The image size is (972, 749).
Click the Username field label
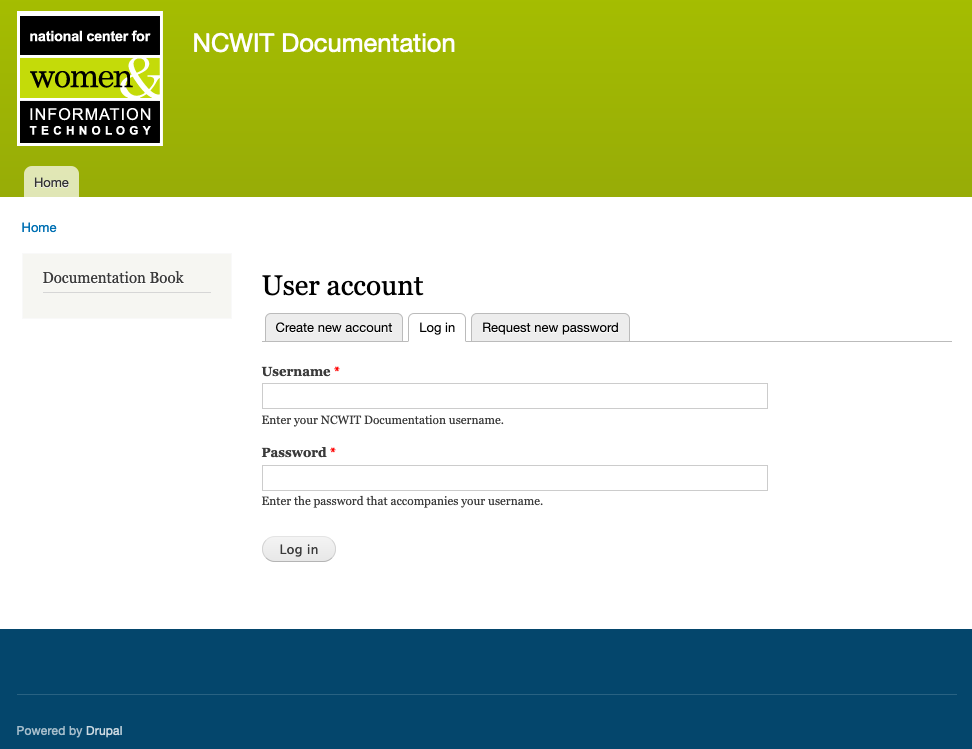tap(296, 372)
